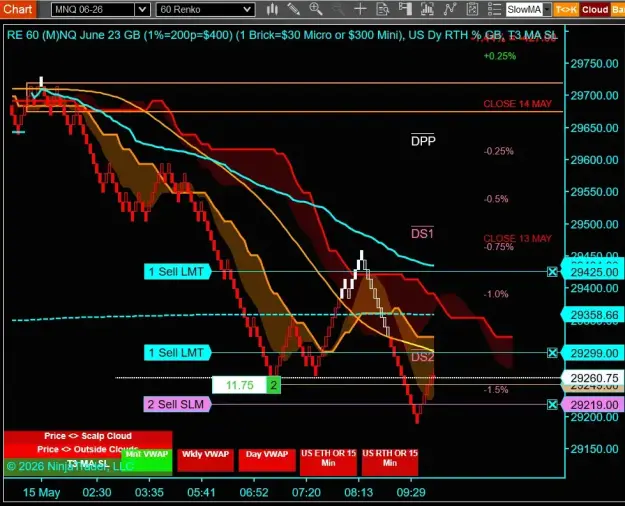625x506 pixels.
Task: Click the 29219.00 violet price marker
Action: (593, 405)
